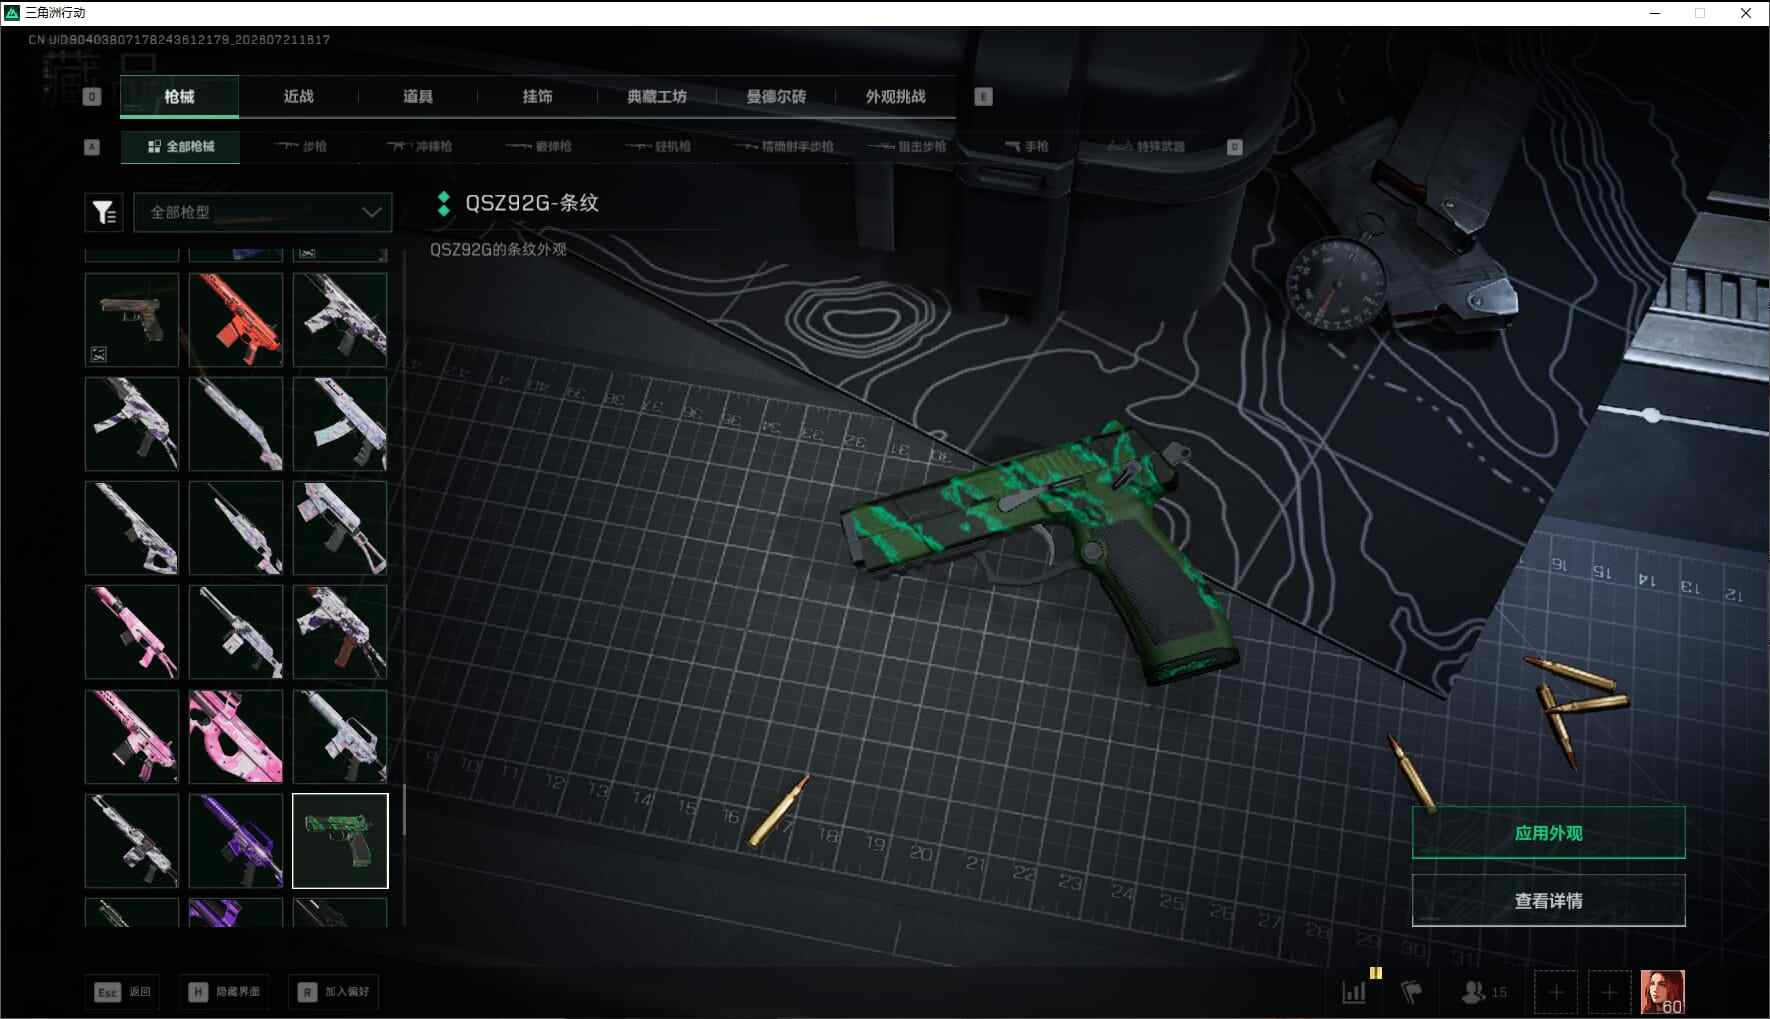The image size is (1770, 1019).
Task: Click the H 隐藏界面 button
Action: (x=224, y=992)
